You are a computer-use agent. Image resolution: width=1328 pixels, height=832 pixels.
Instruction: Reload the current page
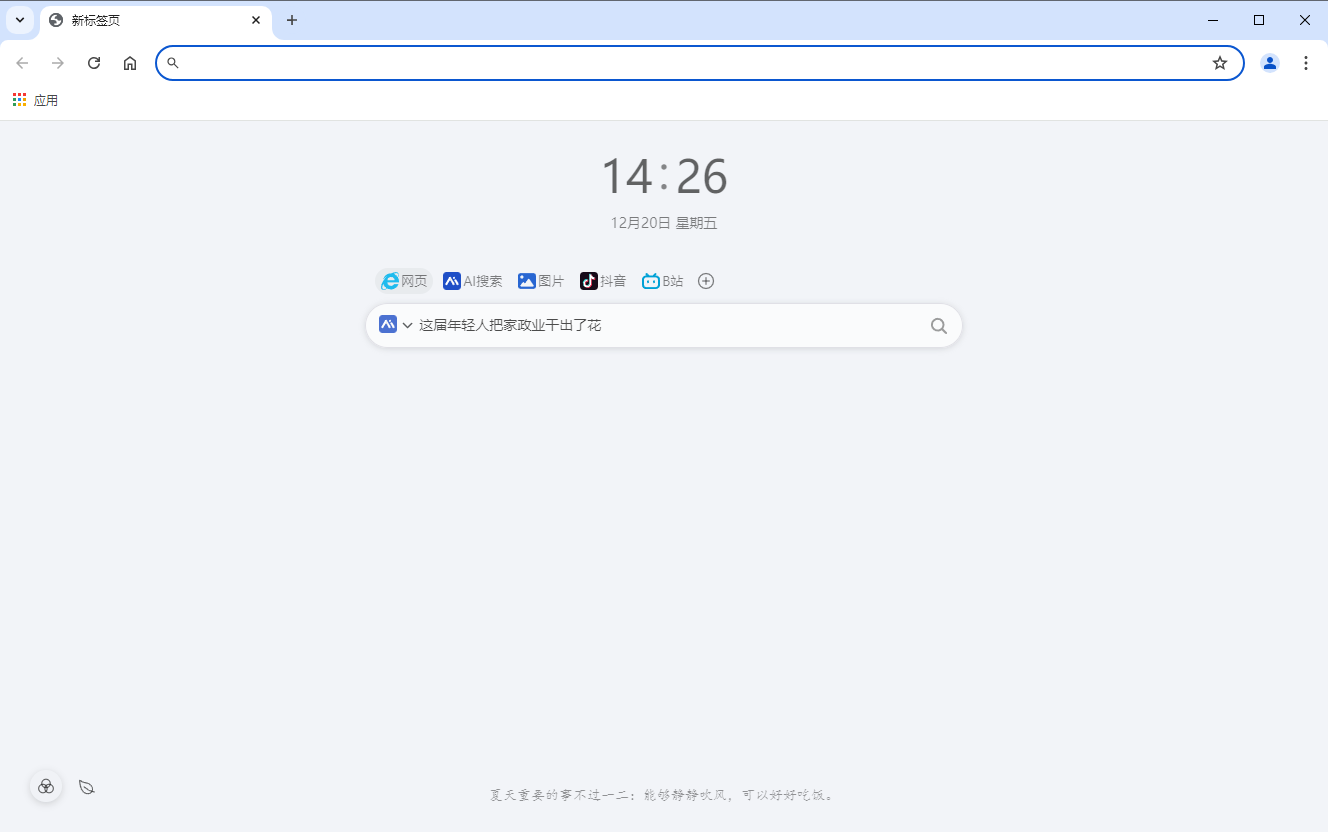(x=94, y=63)
